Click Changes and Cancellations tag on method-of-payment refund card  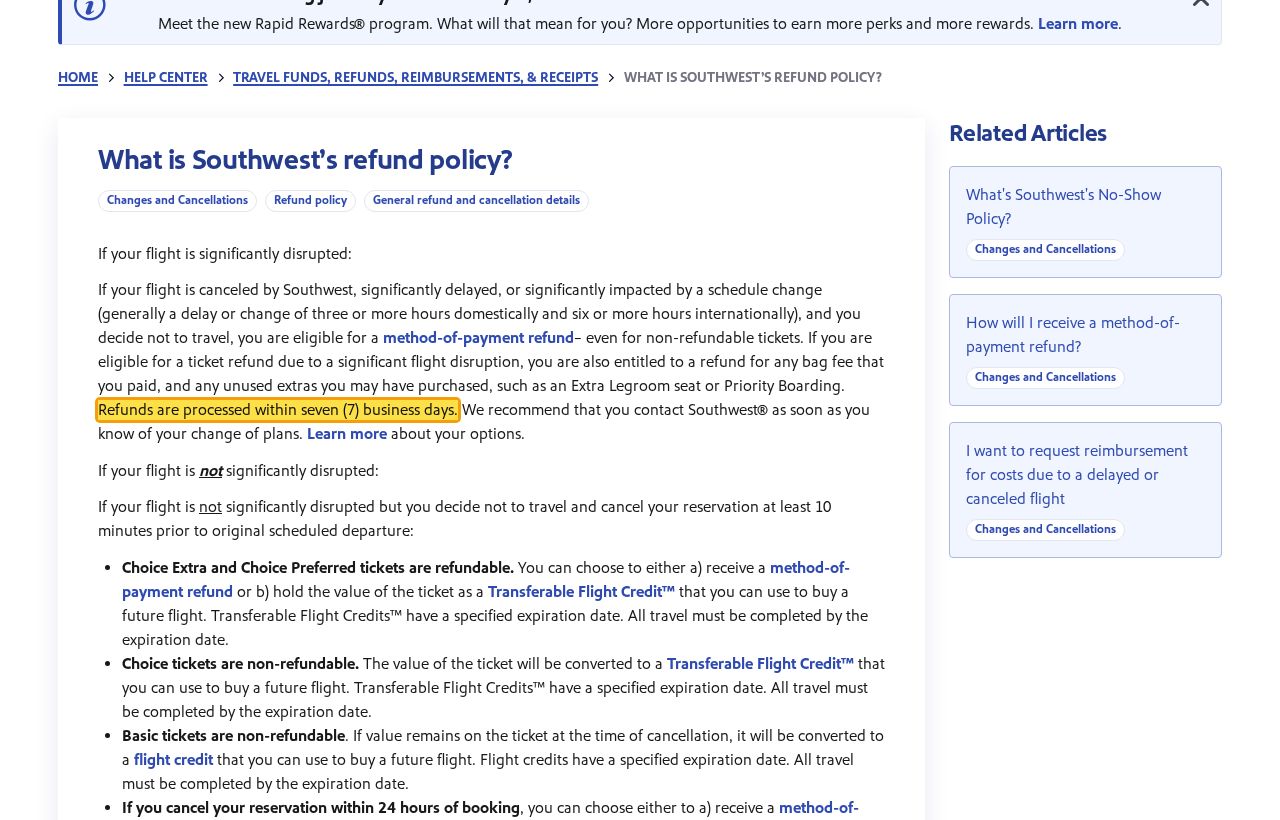pos(1045,378)
